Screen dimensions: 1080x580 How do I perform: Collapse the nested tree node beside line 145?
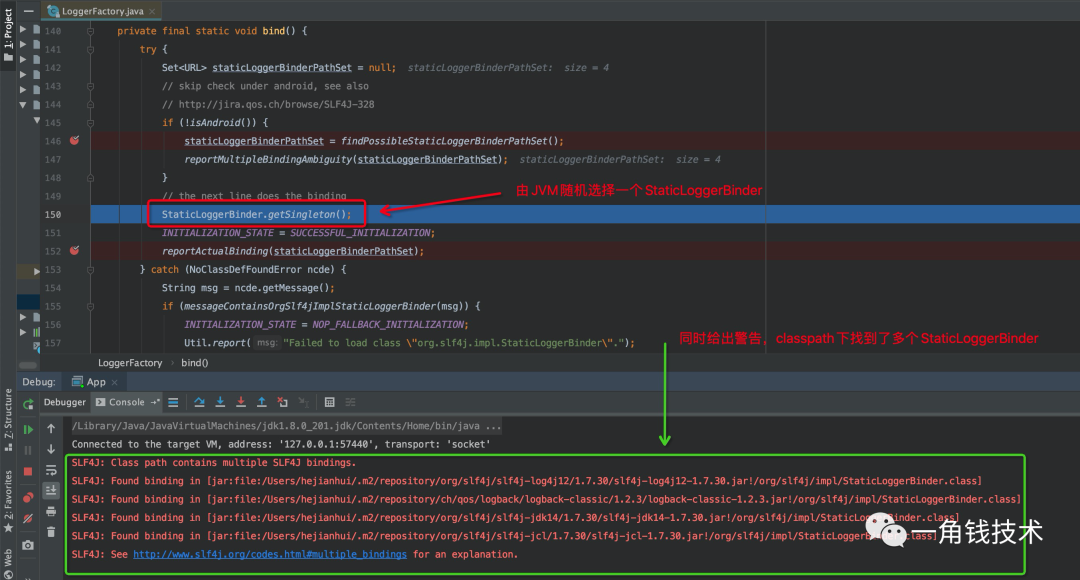(37, 121)
